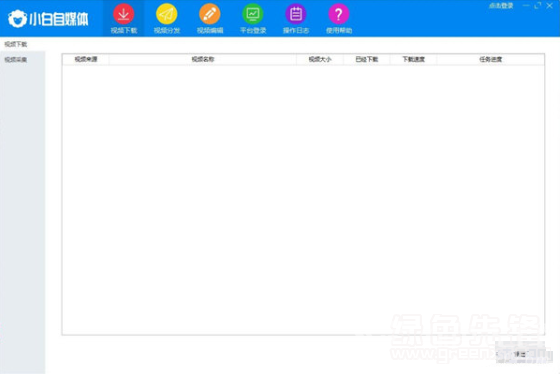560x374 pixels.
Task: Open the red 视频下载 video download tool
Action: click(124, 19)
